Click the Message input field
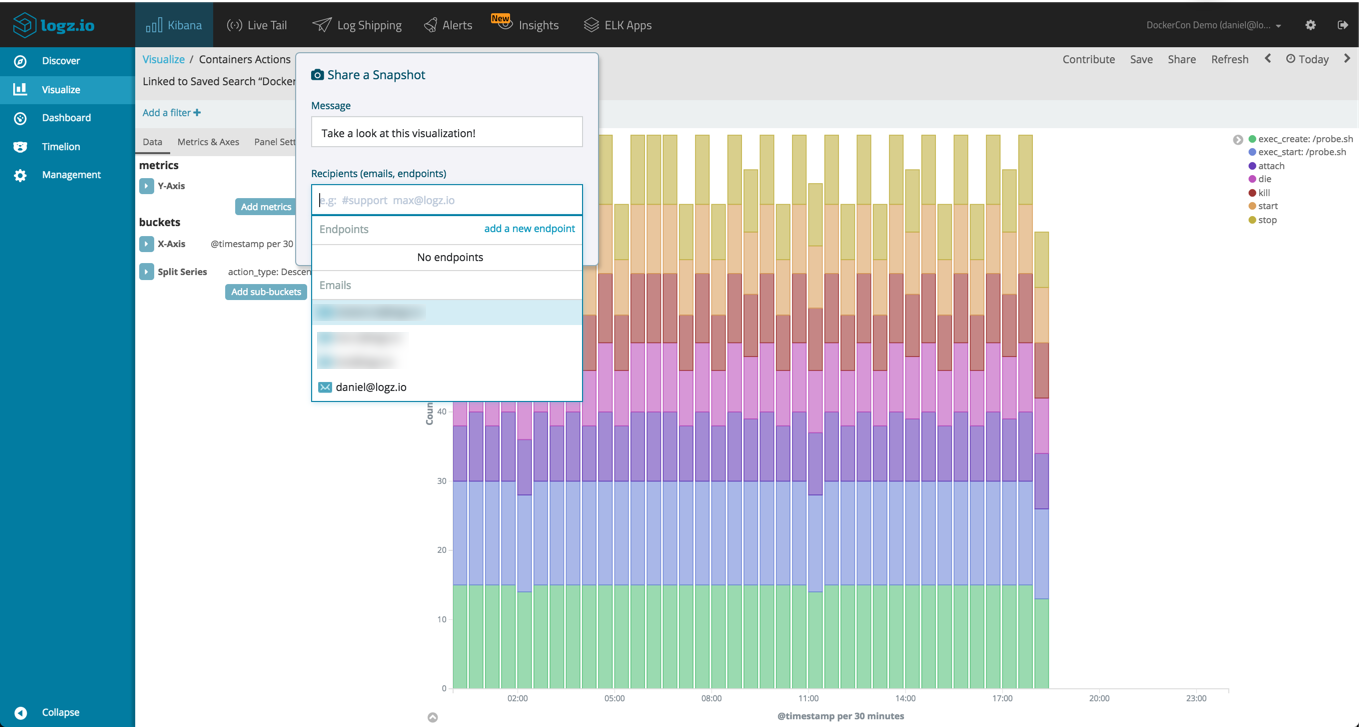This screenshot has height=727, width=1360. (x=447, y=133)
